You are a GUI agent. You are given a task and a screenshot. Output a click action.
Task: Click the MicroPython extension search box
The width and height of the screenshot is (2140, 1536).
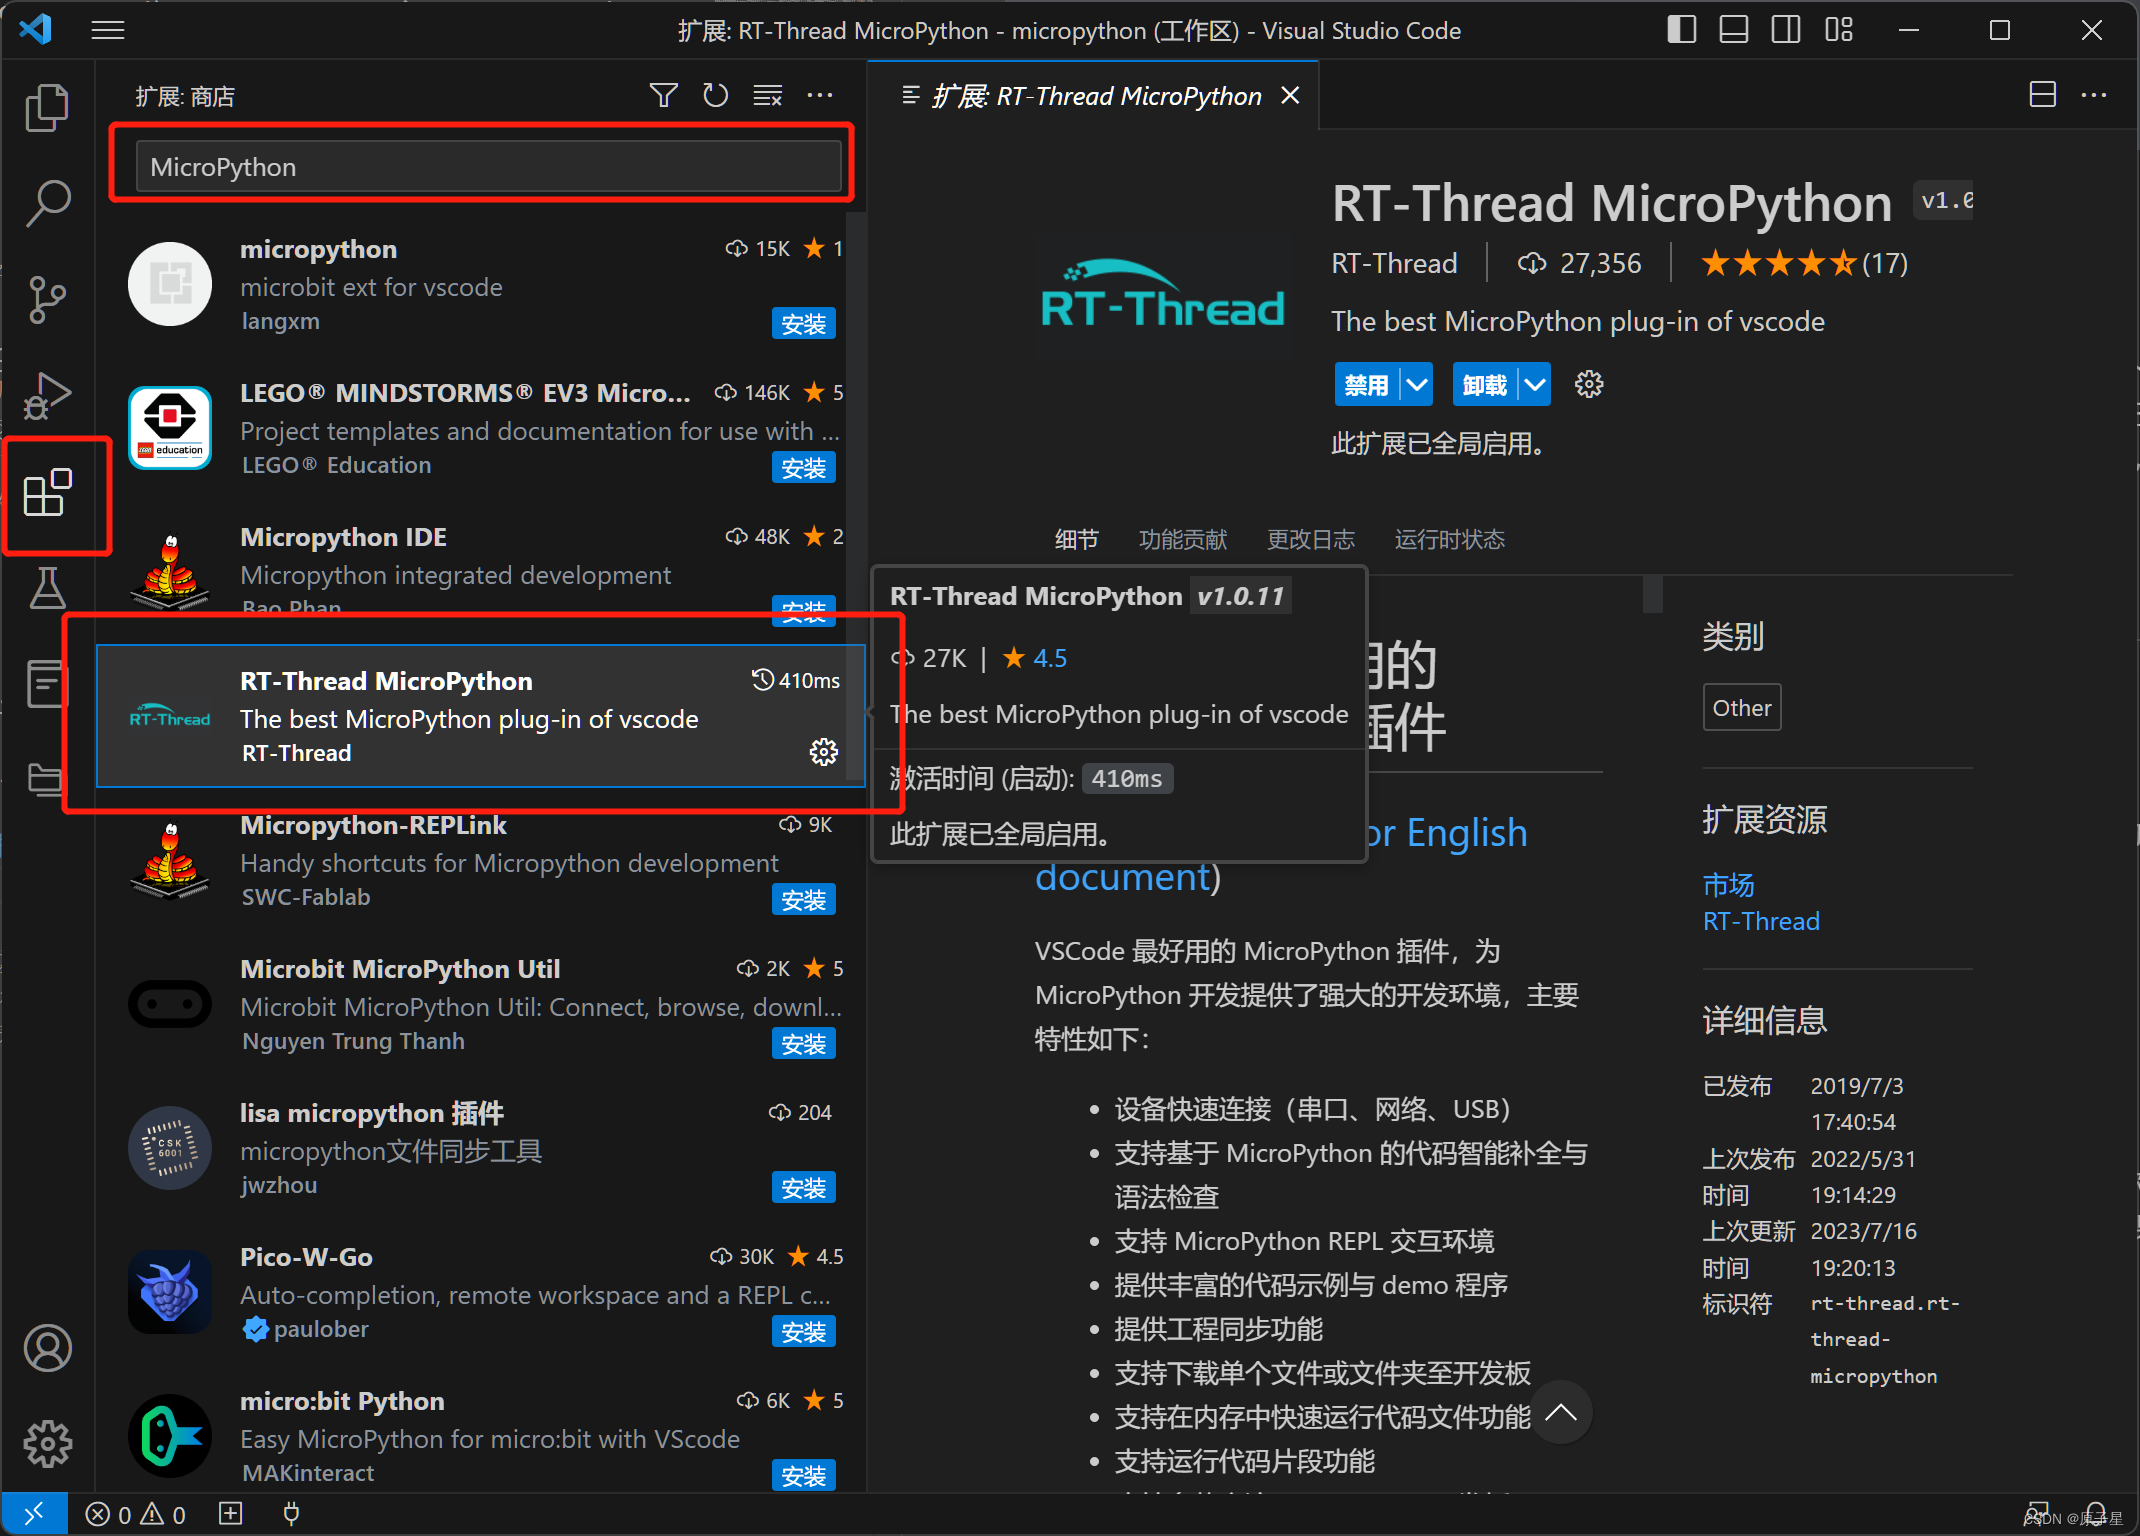click(488, 167)
